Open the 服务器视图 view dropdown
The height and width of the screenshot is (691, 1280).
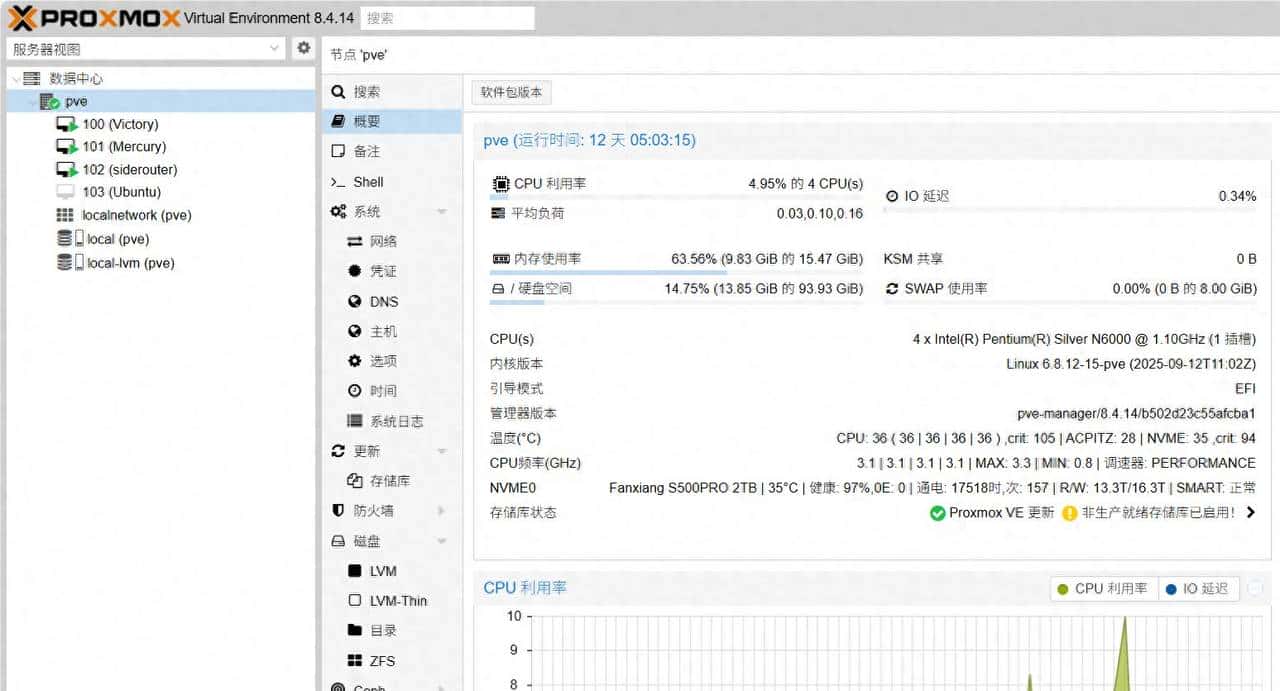(147, 49)
